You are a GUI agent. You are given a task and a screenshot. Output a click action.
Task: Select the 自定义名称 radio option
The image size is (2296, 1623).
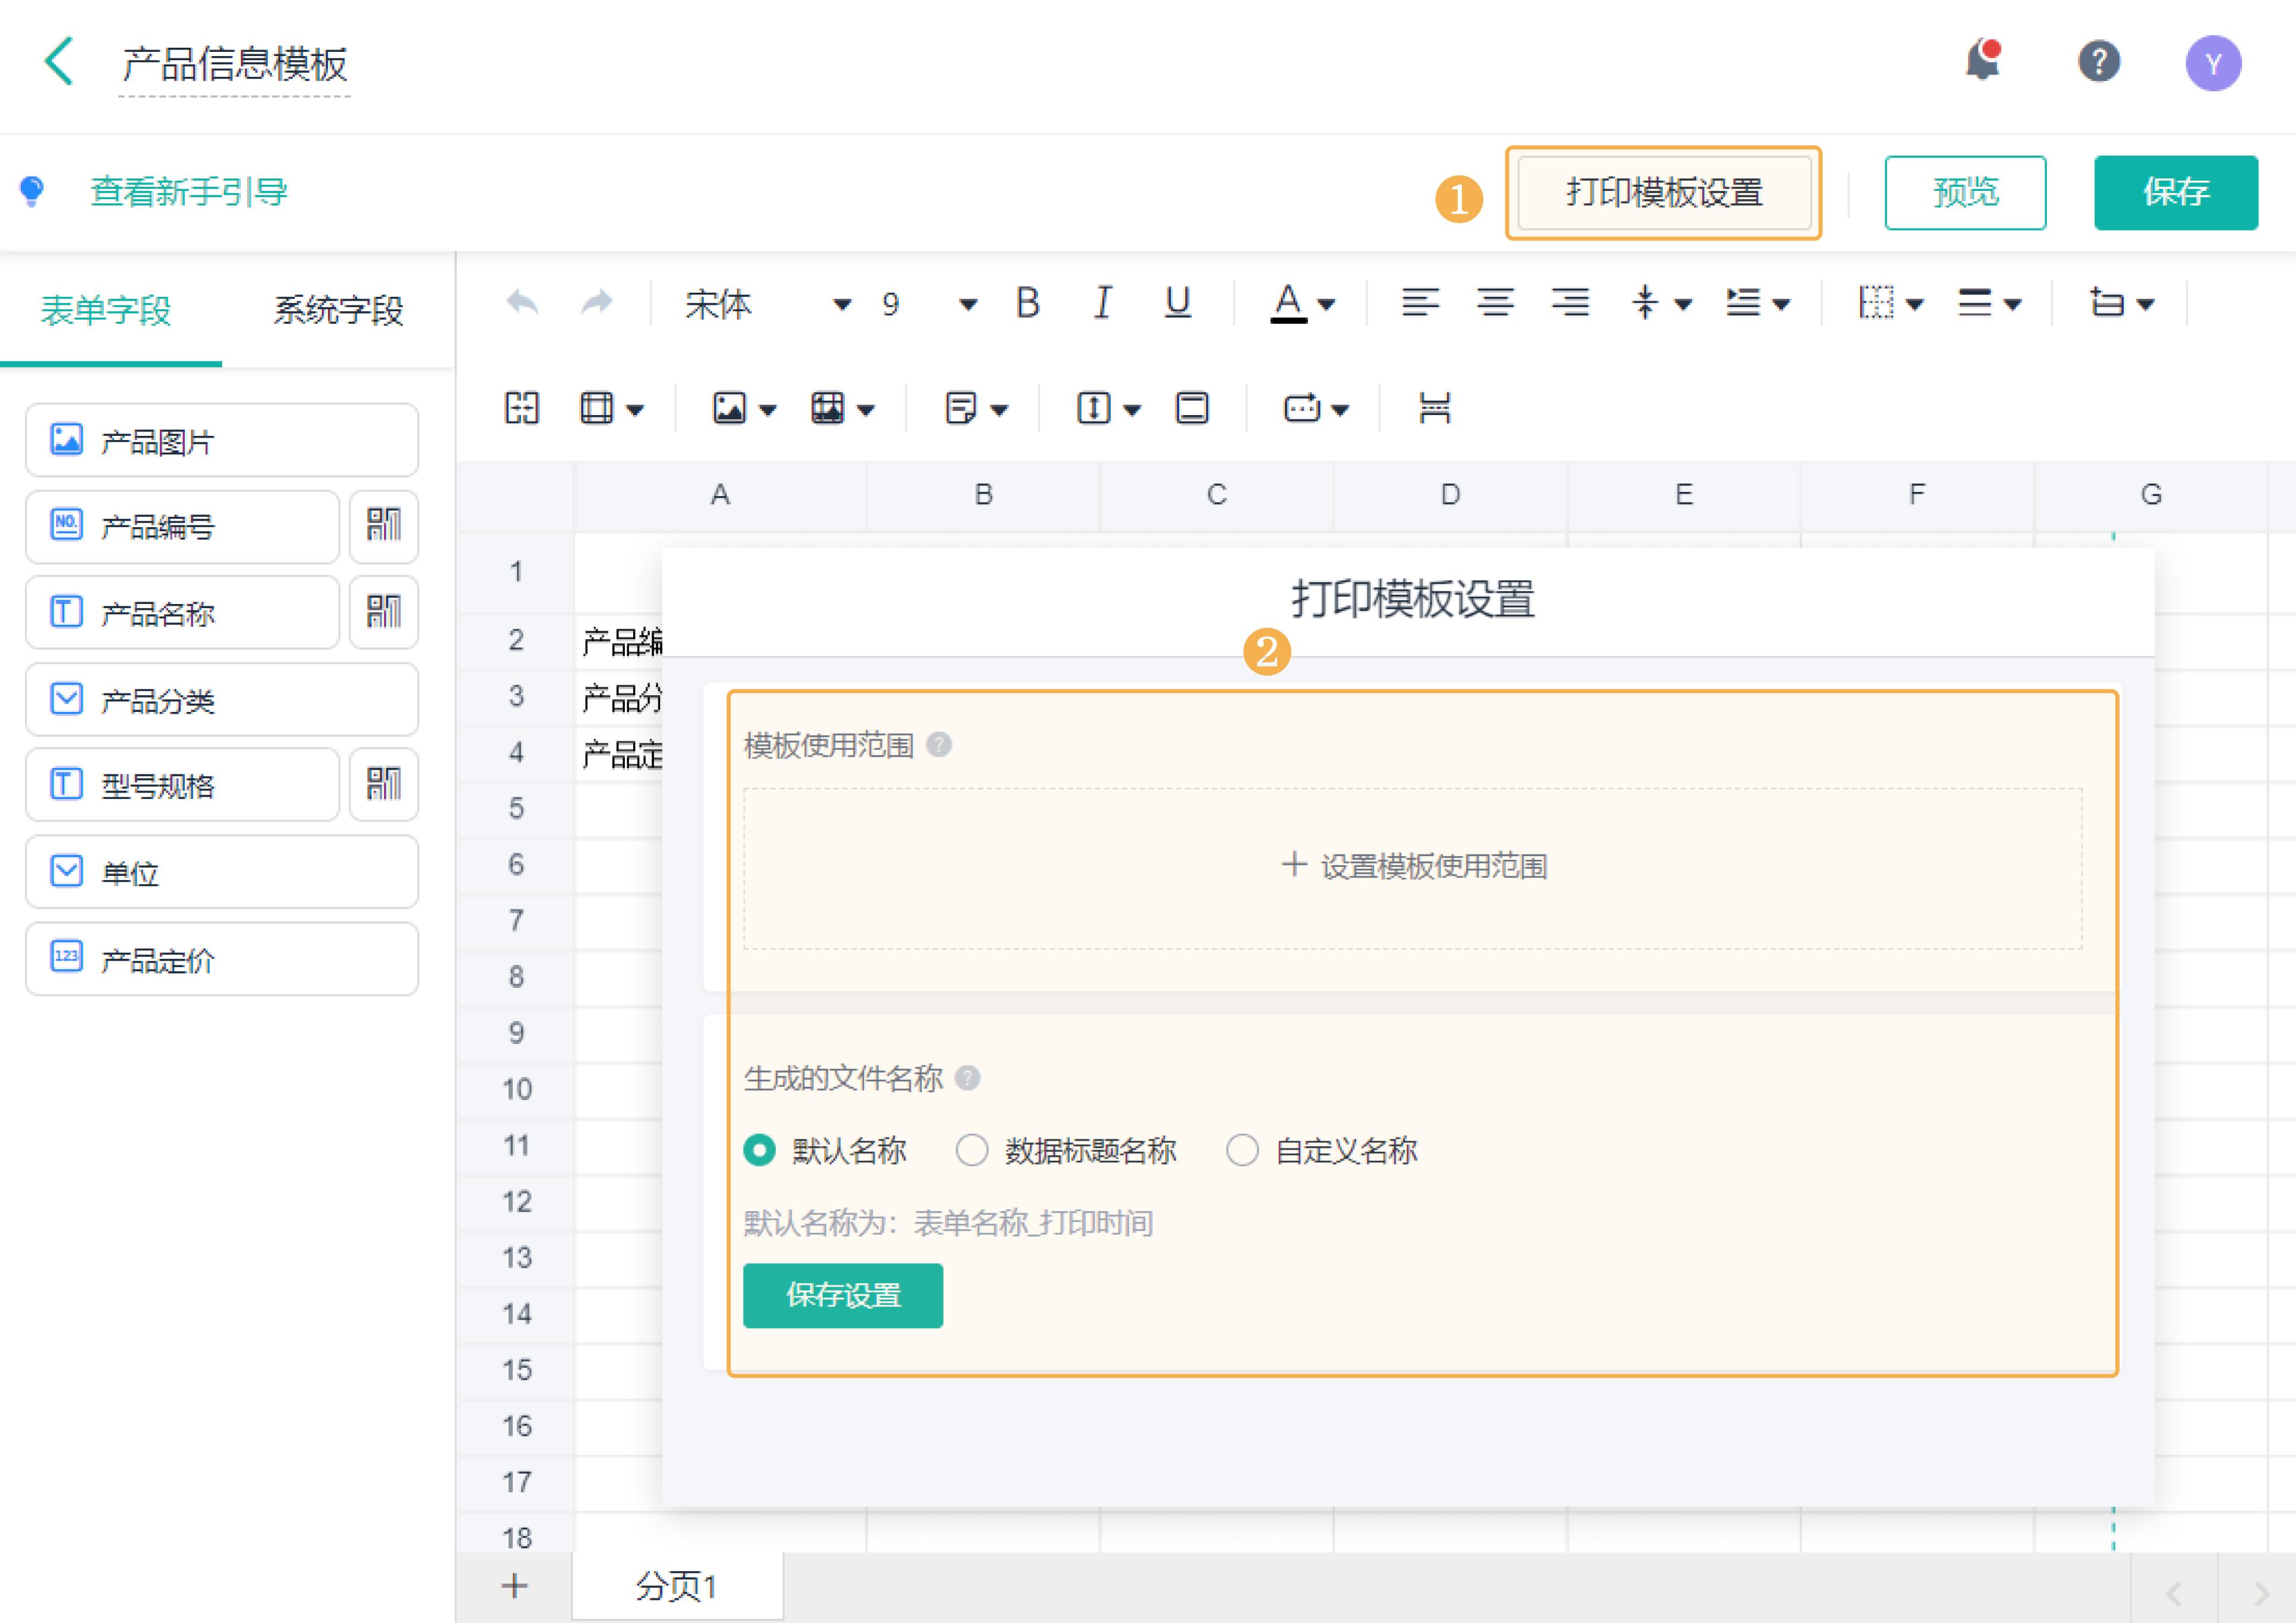pyautogui.click(x=1243, y=1151)
